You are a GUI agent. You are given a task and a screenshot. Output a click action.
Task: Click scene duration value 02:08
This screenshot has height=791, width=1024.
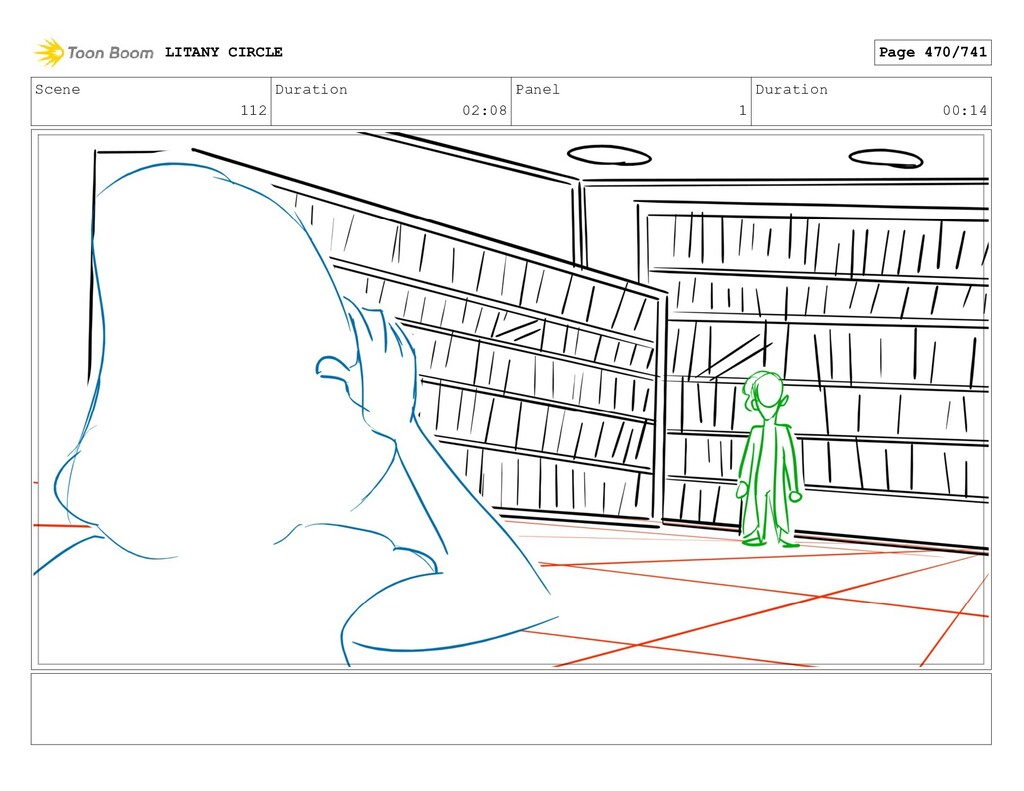pyautogui.click(x=485, y=110)
